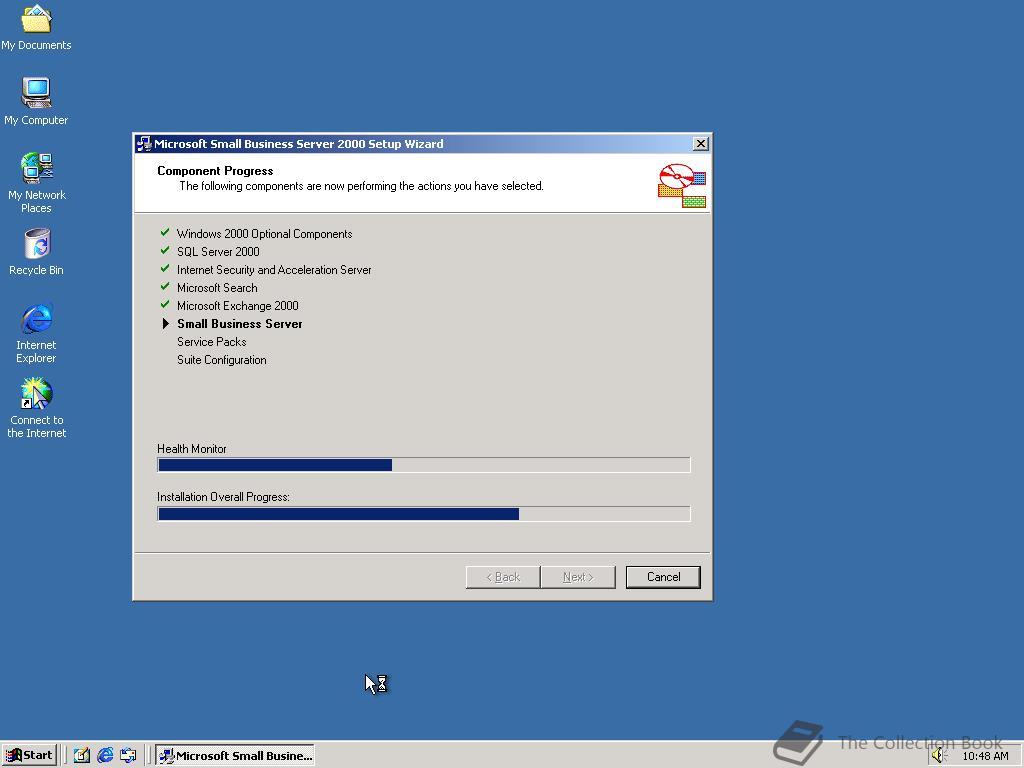Click the Show Desktop quick launch icon
The height and width of the screenshot is (768, 1024).
(x=82, y=755)
